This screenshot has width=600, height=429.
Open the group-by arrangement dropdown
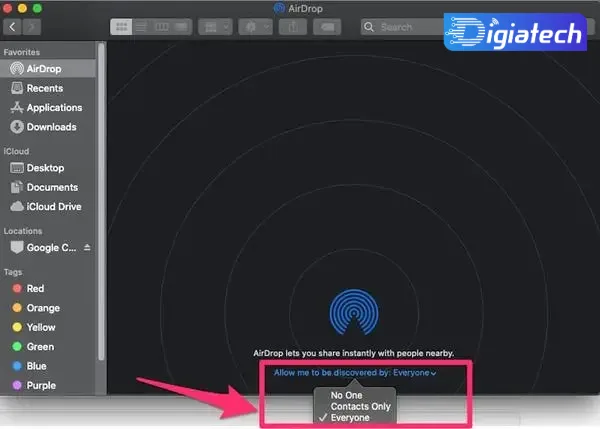click(x=215, y=27)
